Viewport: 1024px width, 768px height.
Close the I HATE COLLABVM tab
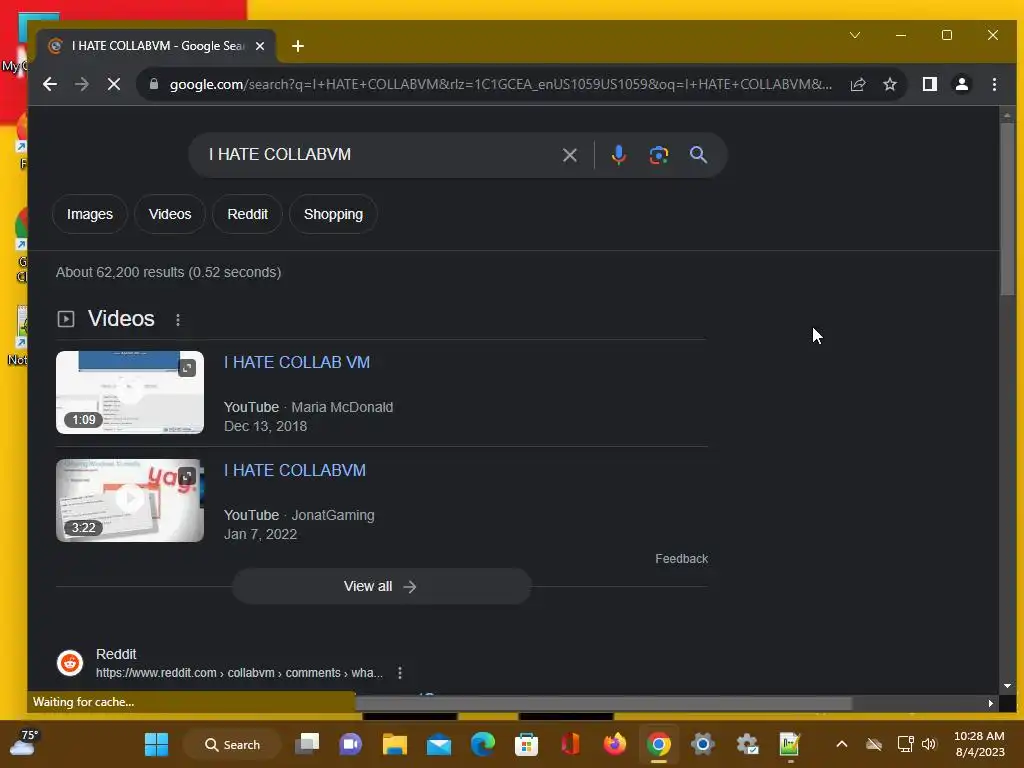coord(260,46)
